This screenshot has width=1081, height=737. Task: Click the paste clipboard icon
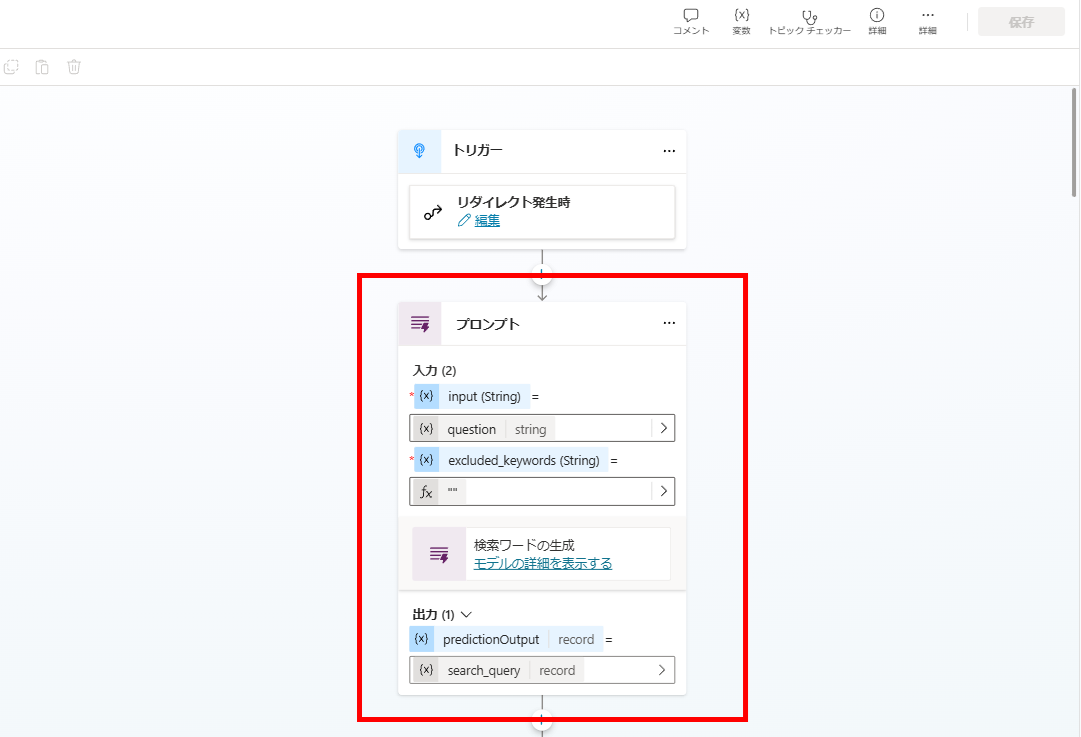click(x=41, y=66)
